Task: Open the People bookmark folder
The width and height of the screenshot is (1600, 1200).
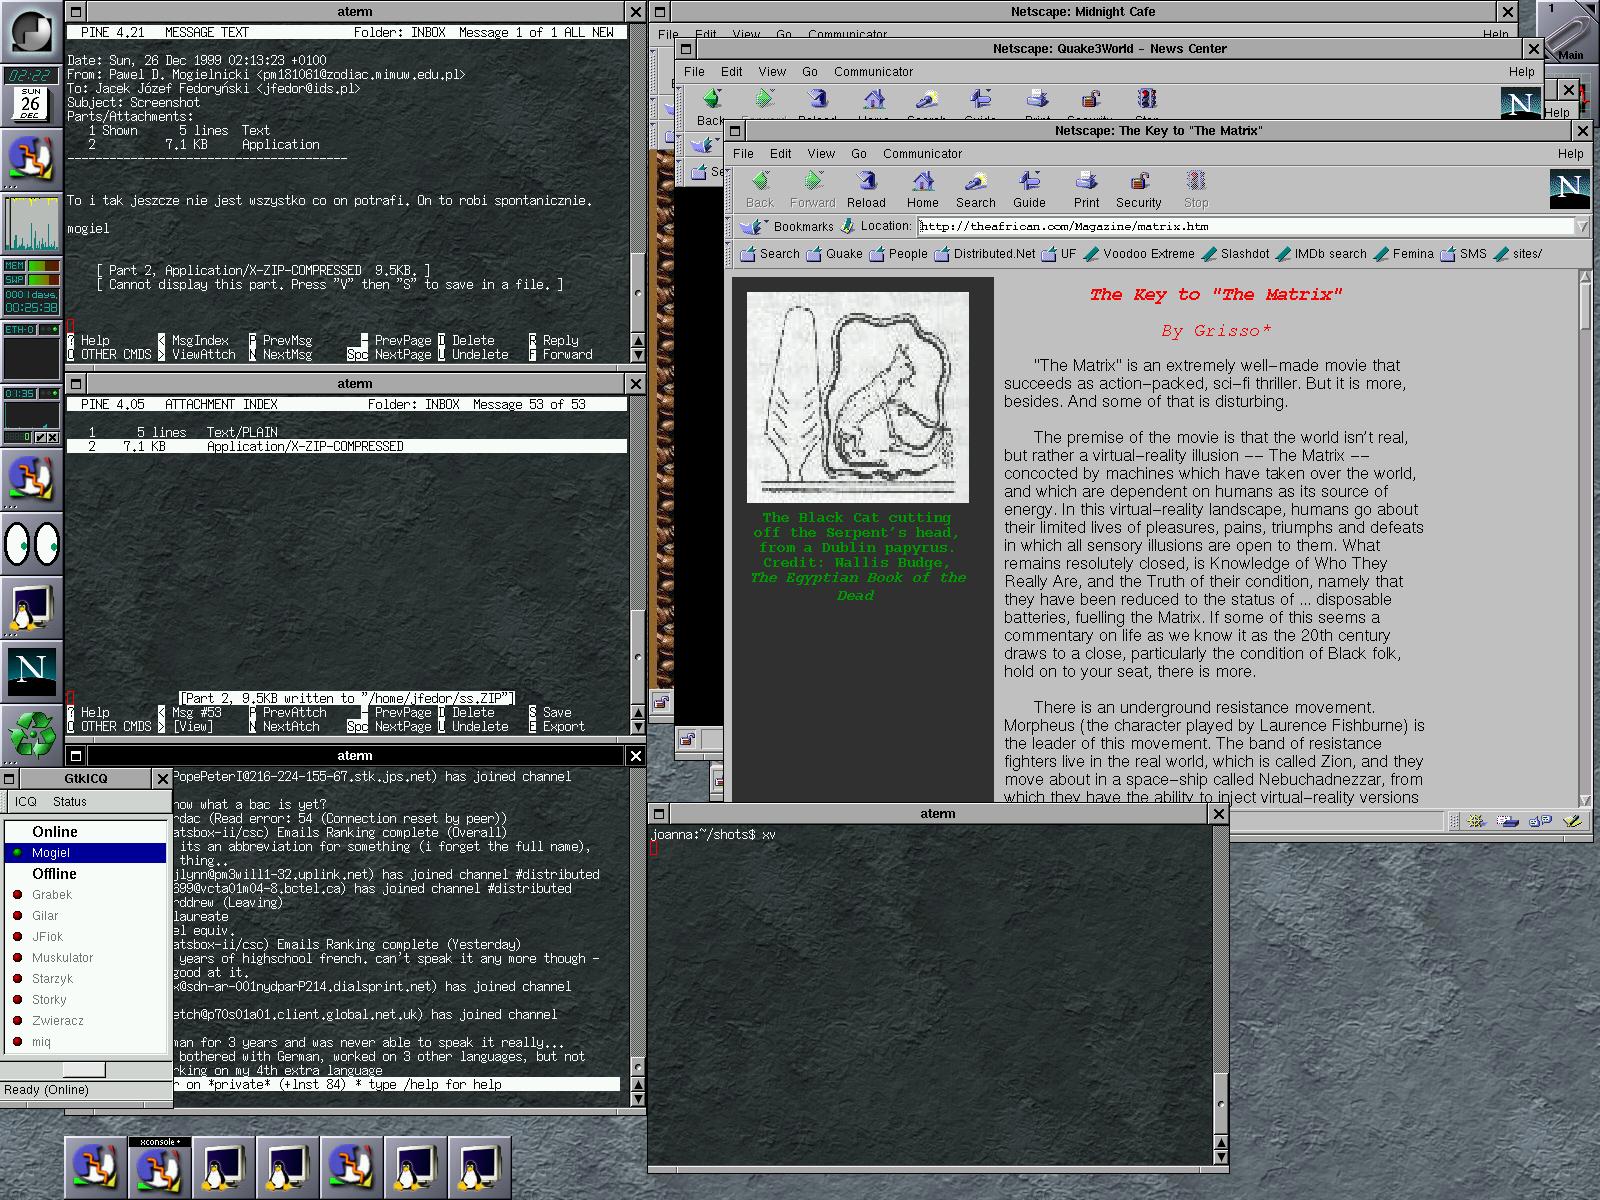Action: click(x=898, y=254)
